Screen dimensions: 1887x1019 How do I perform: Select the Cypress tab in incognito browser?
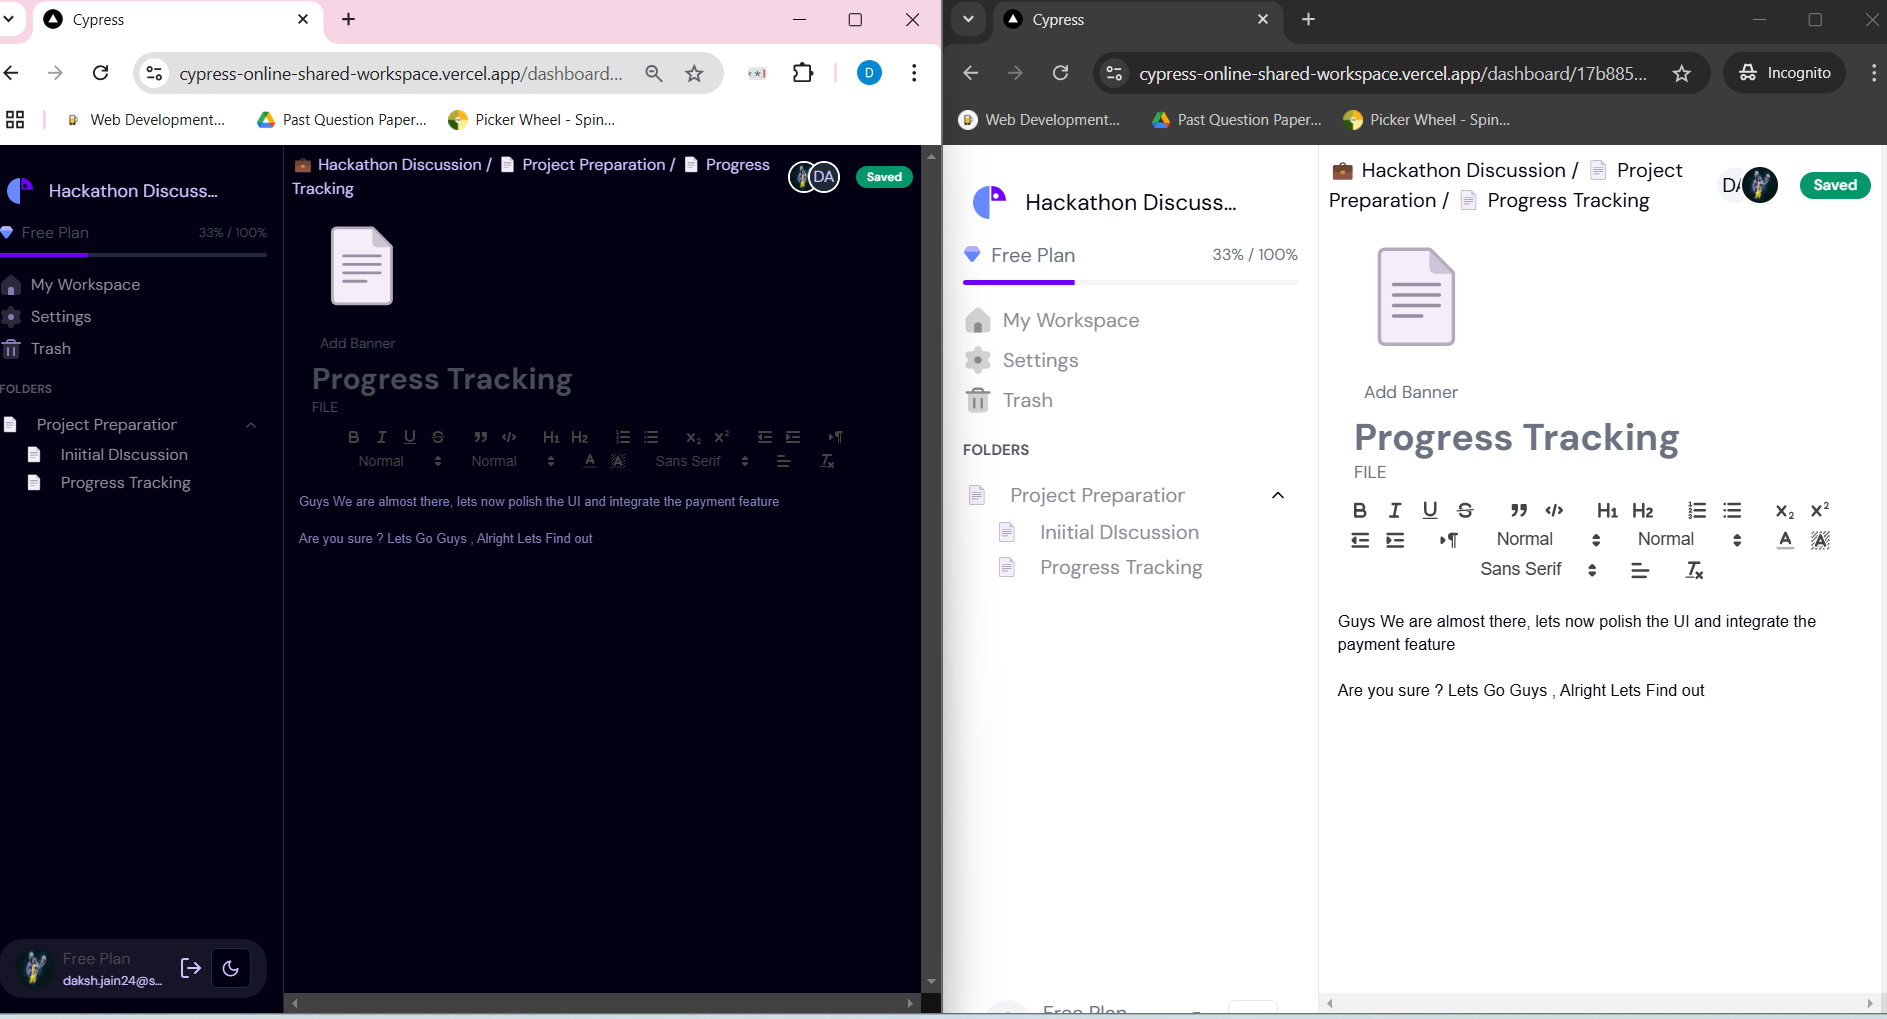[1139, 20]
